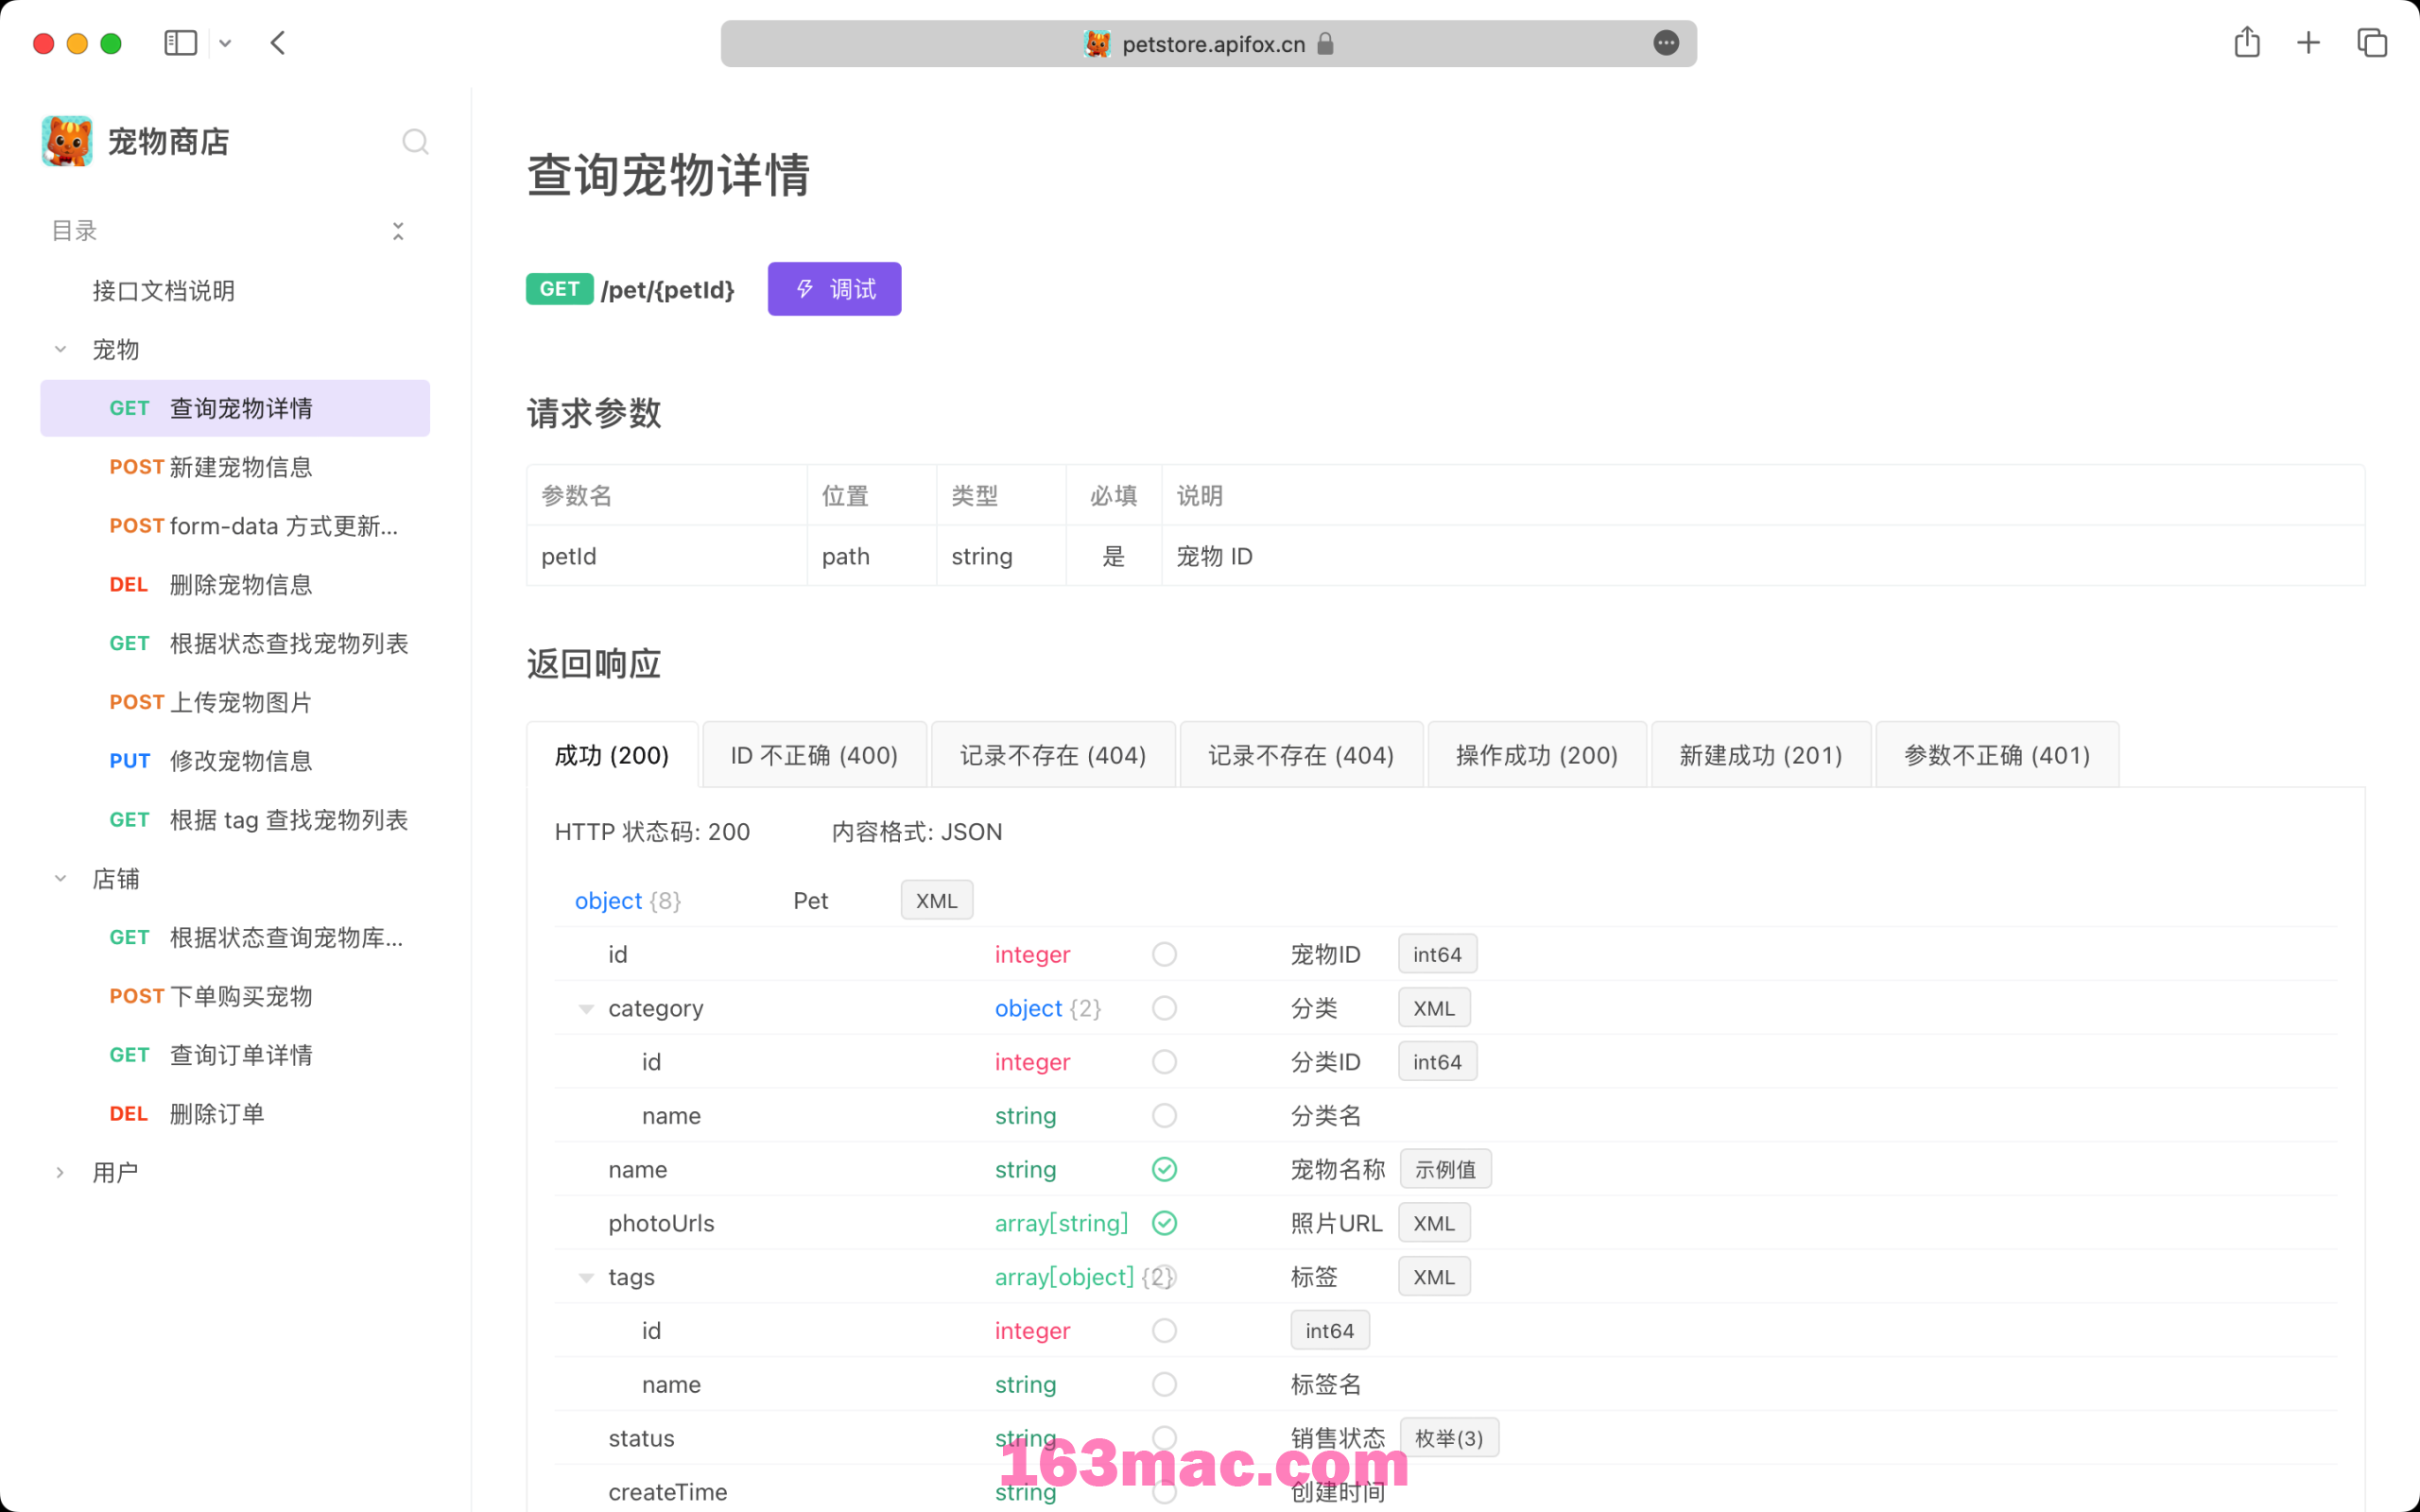Click the 枚举(3) badge next to status
Image resolution: width=2420 pixels, height=1512 pixels.
point(1449,1437)
